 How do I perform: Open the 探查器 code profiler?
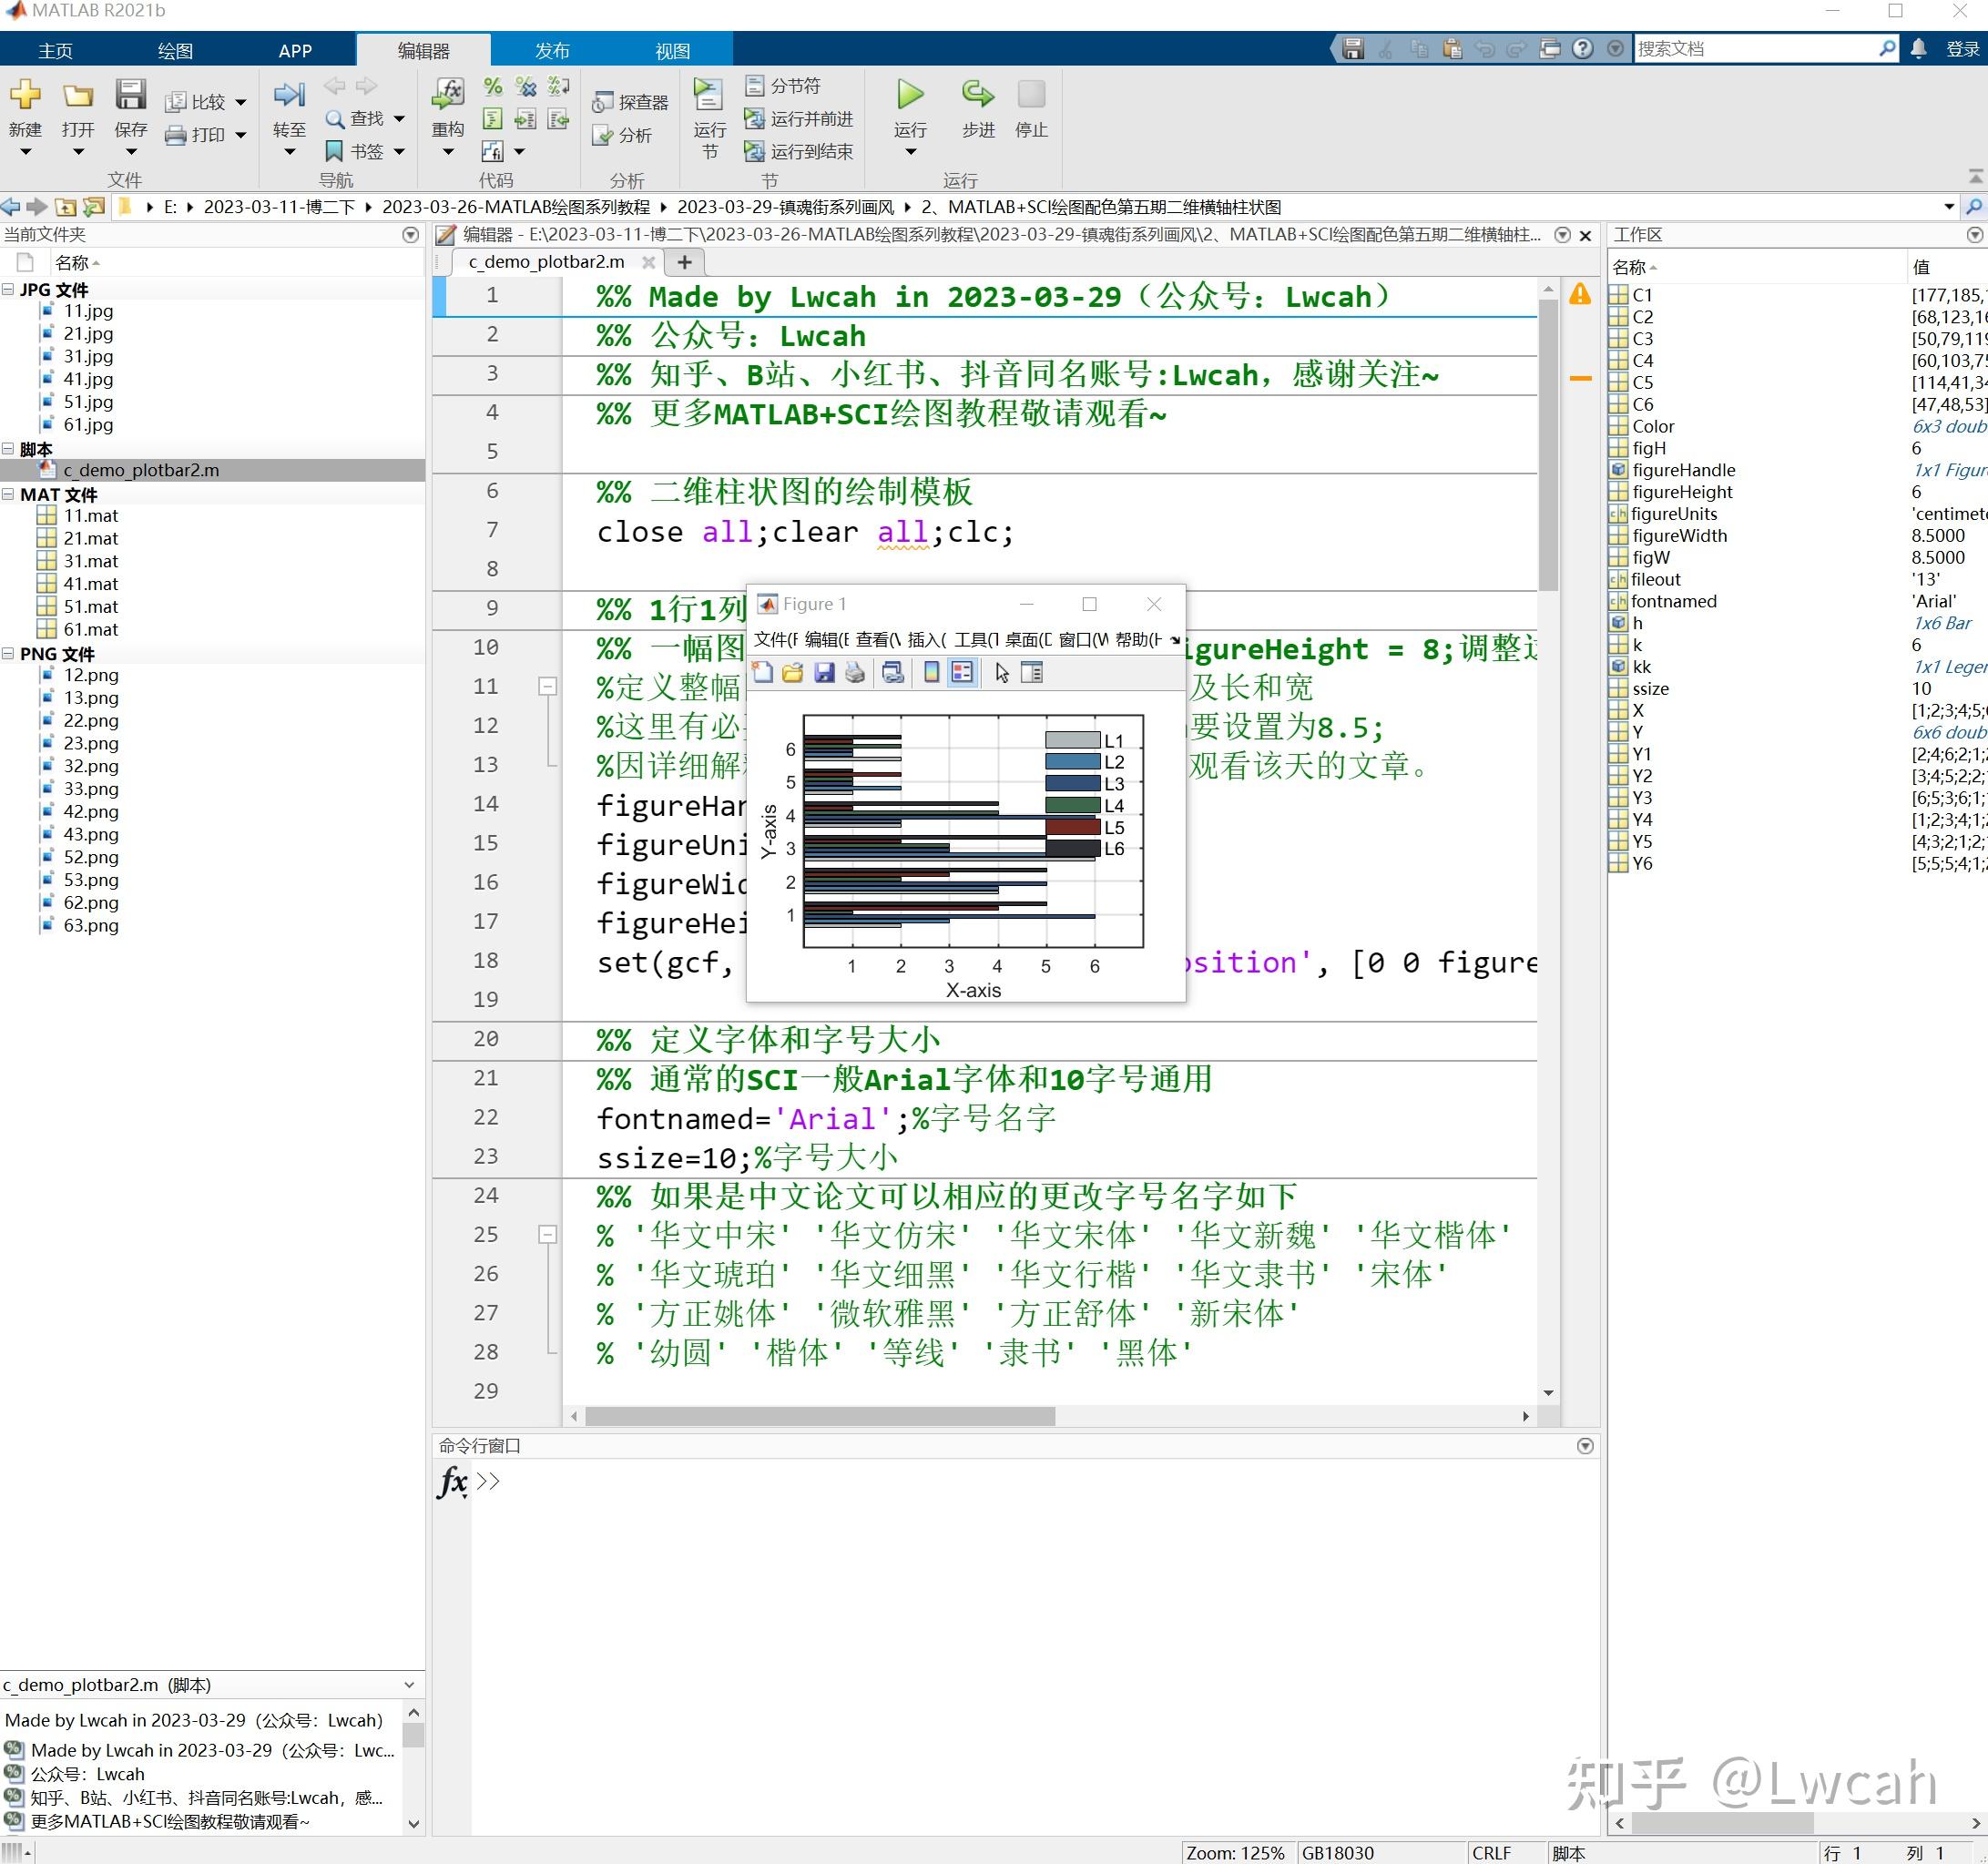tap(627, 102)
